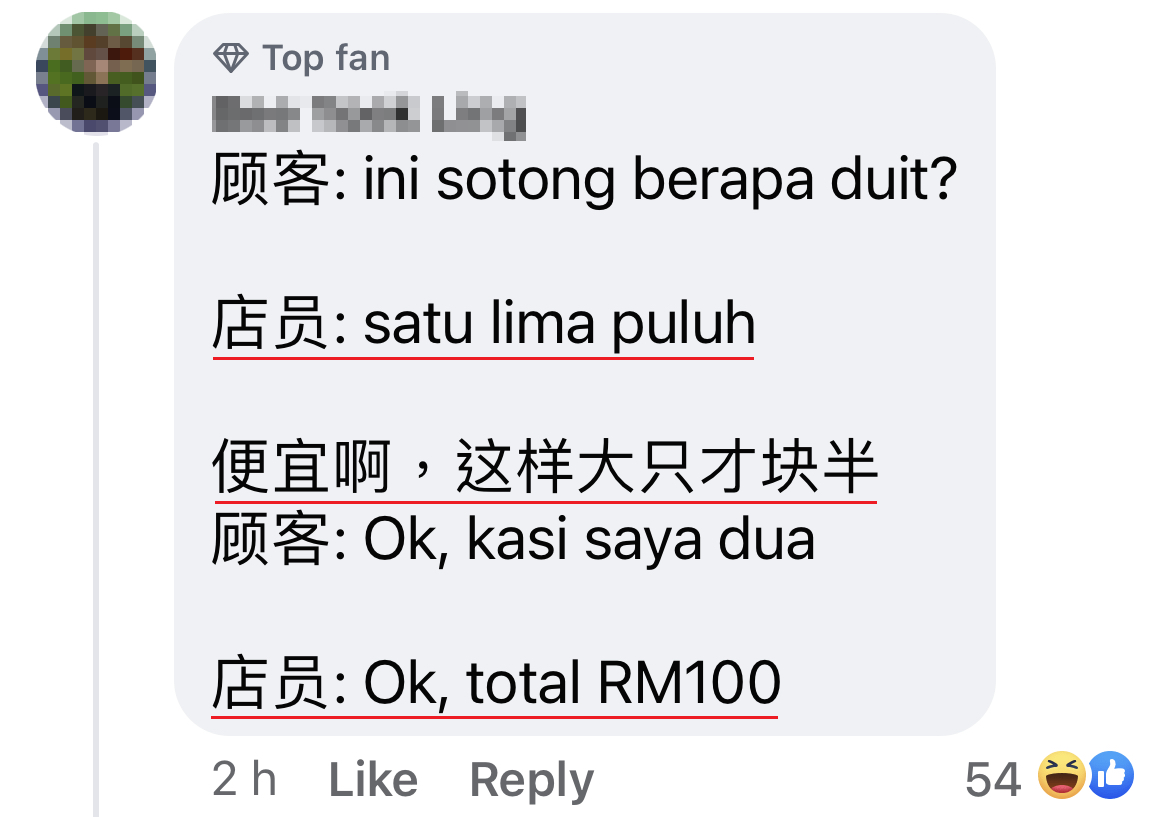Click the underlined "satu lima puluh" text
This screenshot has height=817, width=1170.
[x=560, y=325]
